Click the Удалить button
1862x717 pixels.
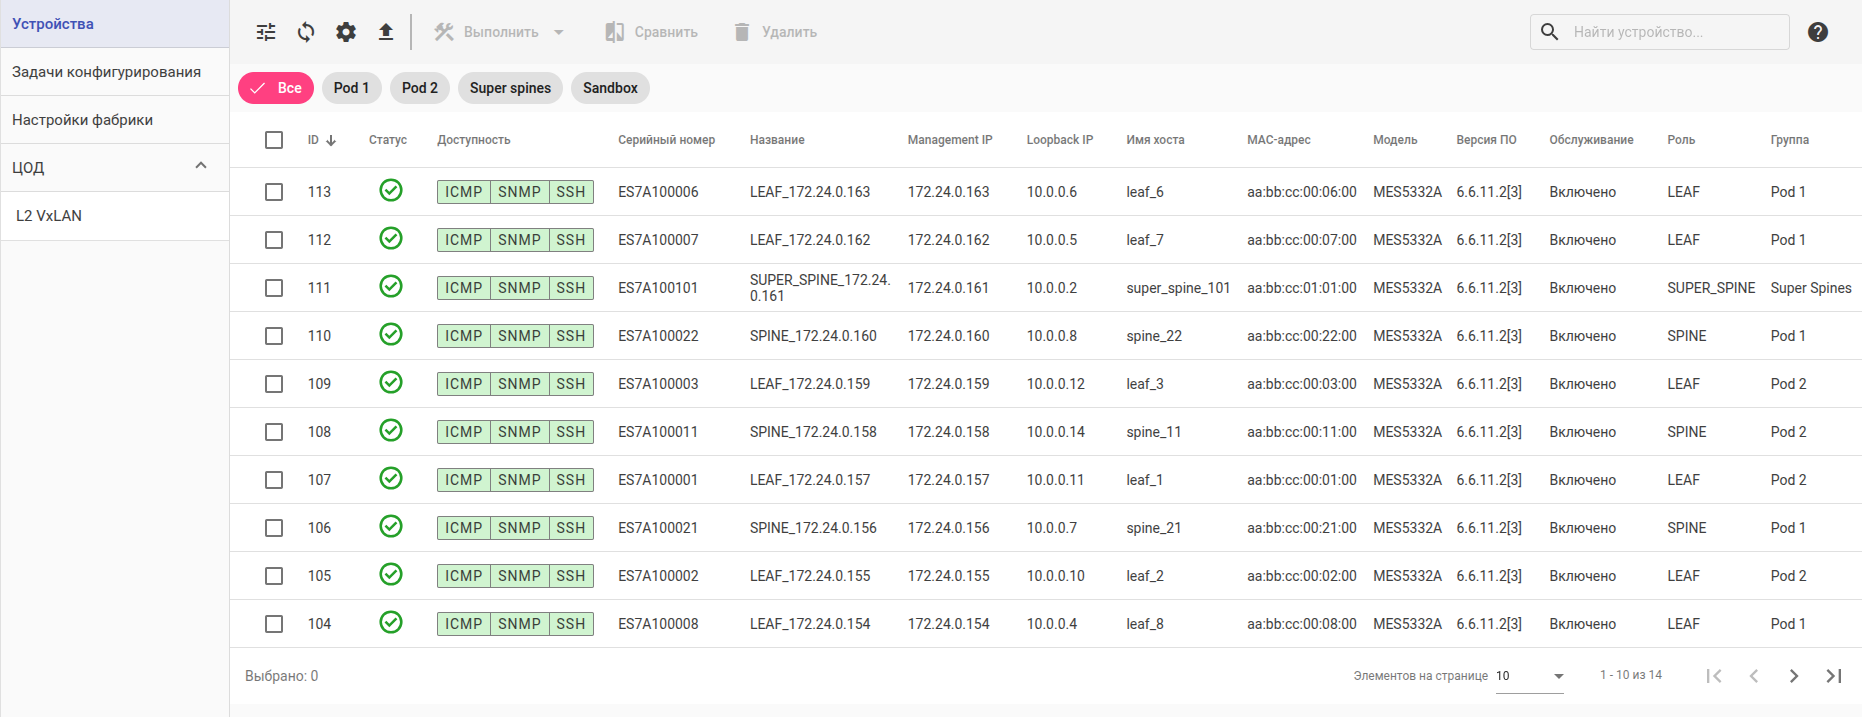776,32
